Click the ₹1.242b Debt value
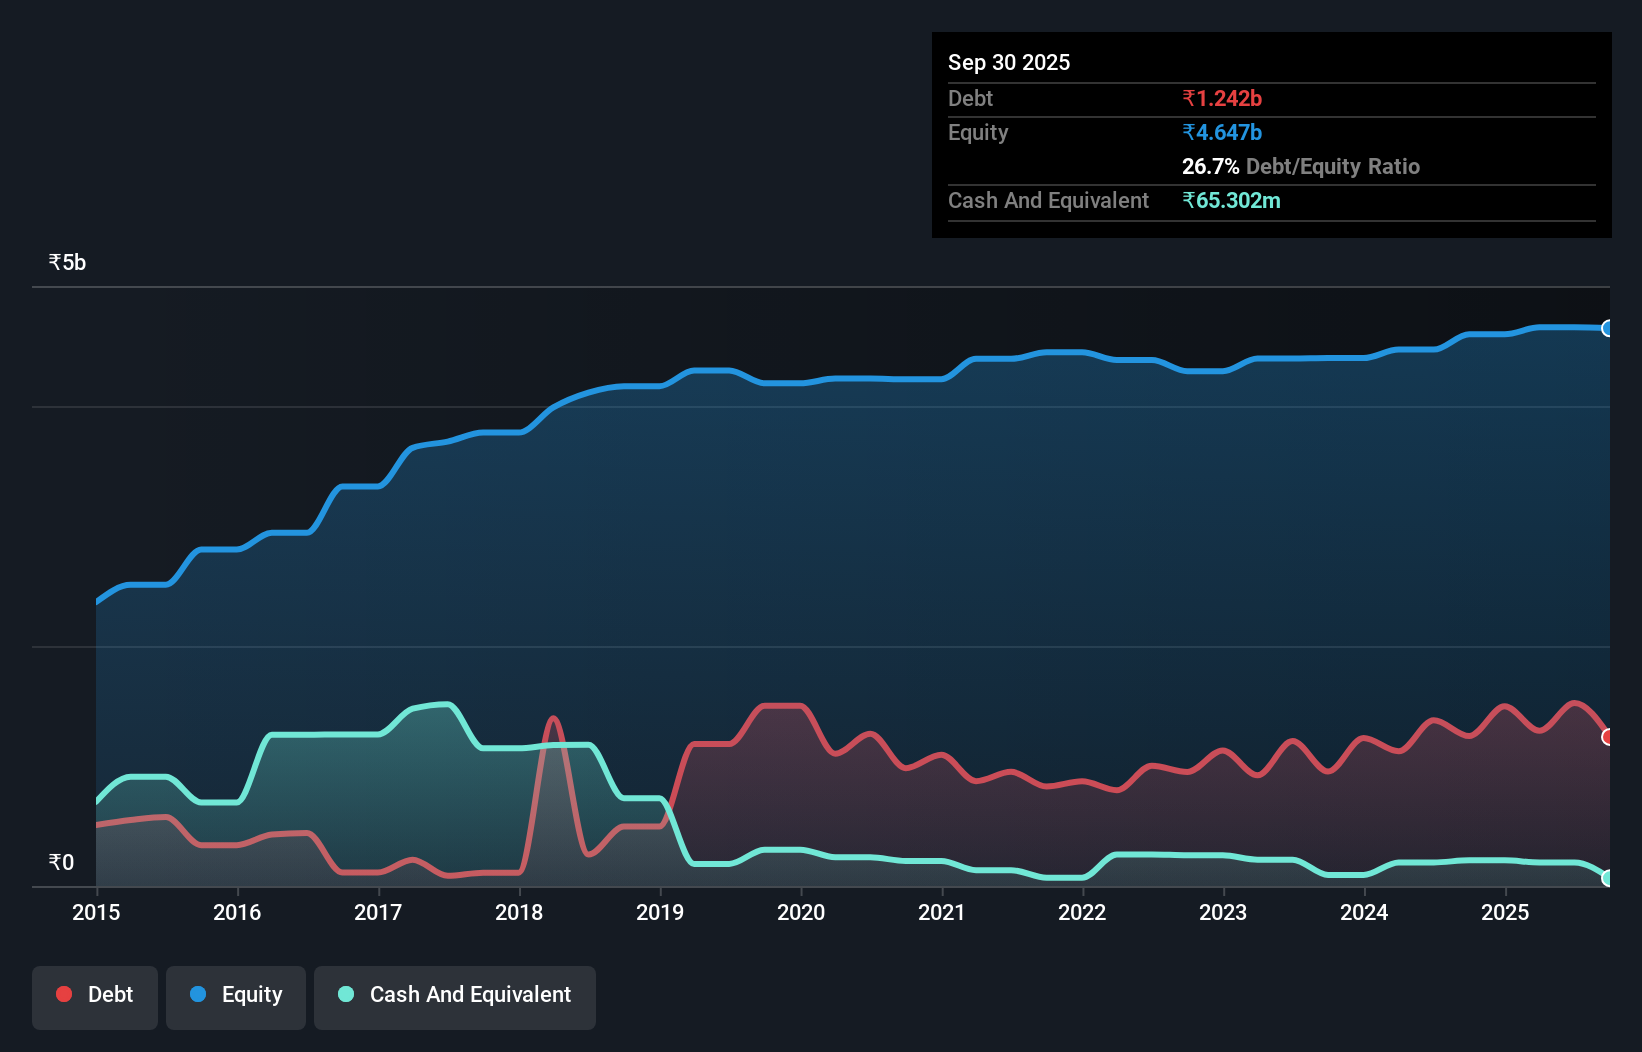 click(x=1222, y=98)
